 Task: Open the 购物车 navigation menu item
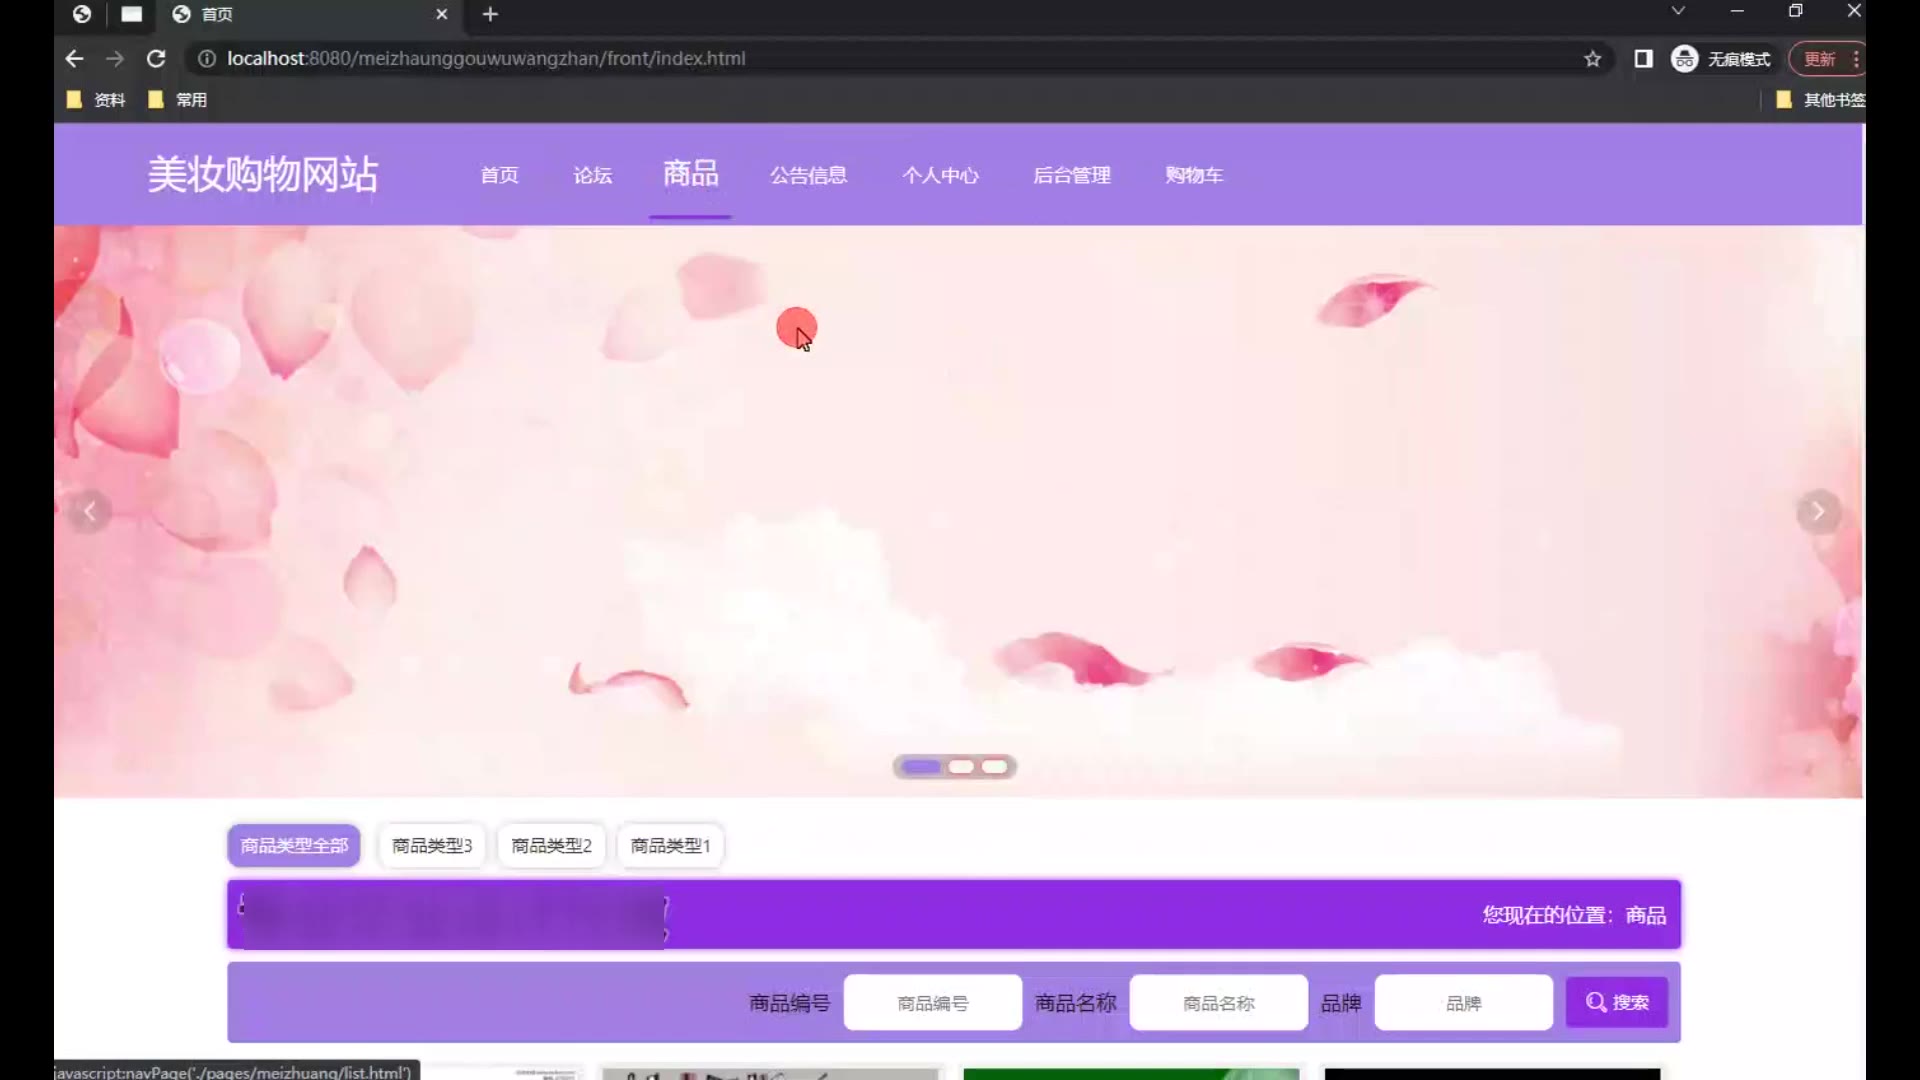pyautogui.click(x=1194, y=176)
